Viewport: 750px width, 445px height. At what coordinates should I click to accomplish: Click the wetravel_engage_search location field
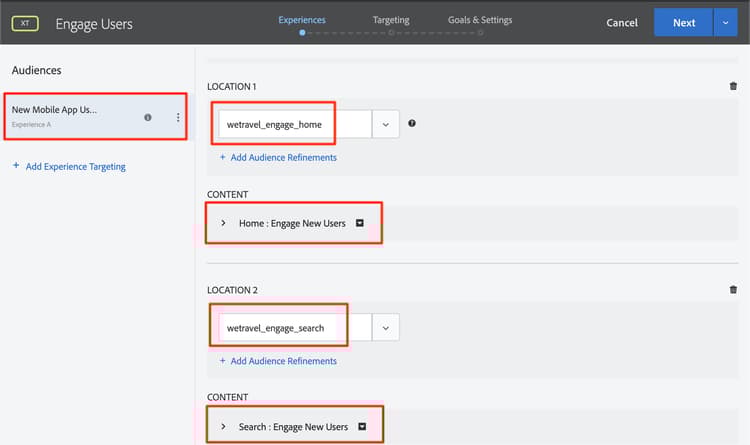[295, 328]
